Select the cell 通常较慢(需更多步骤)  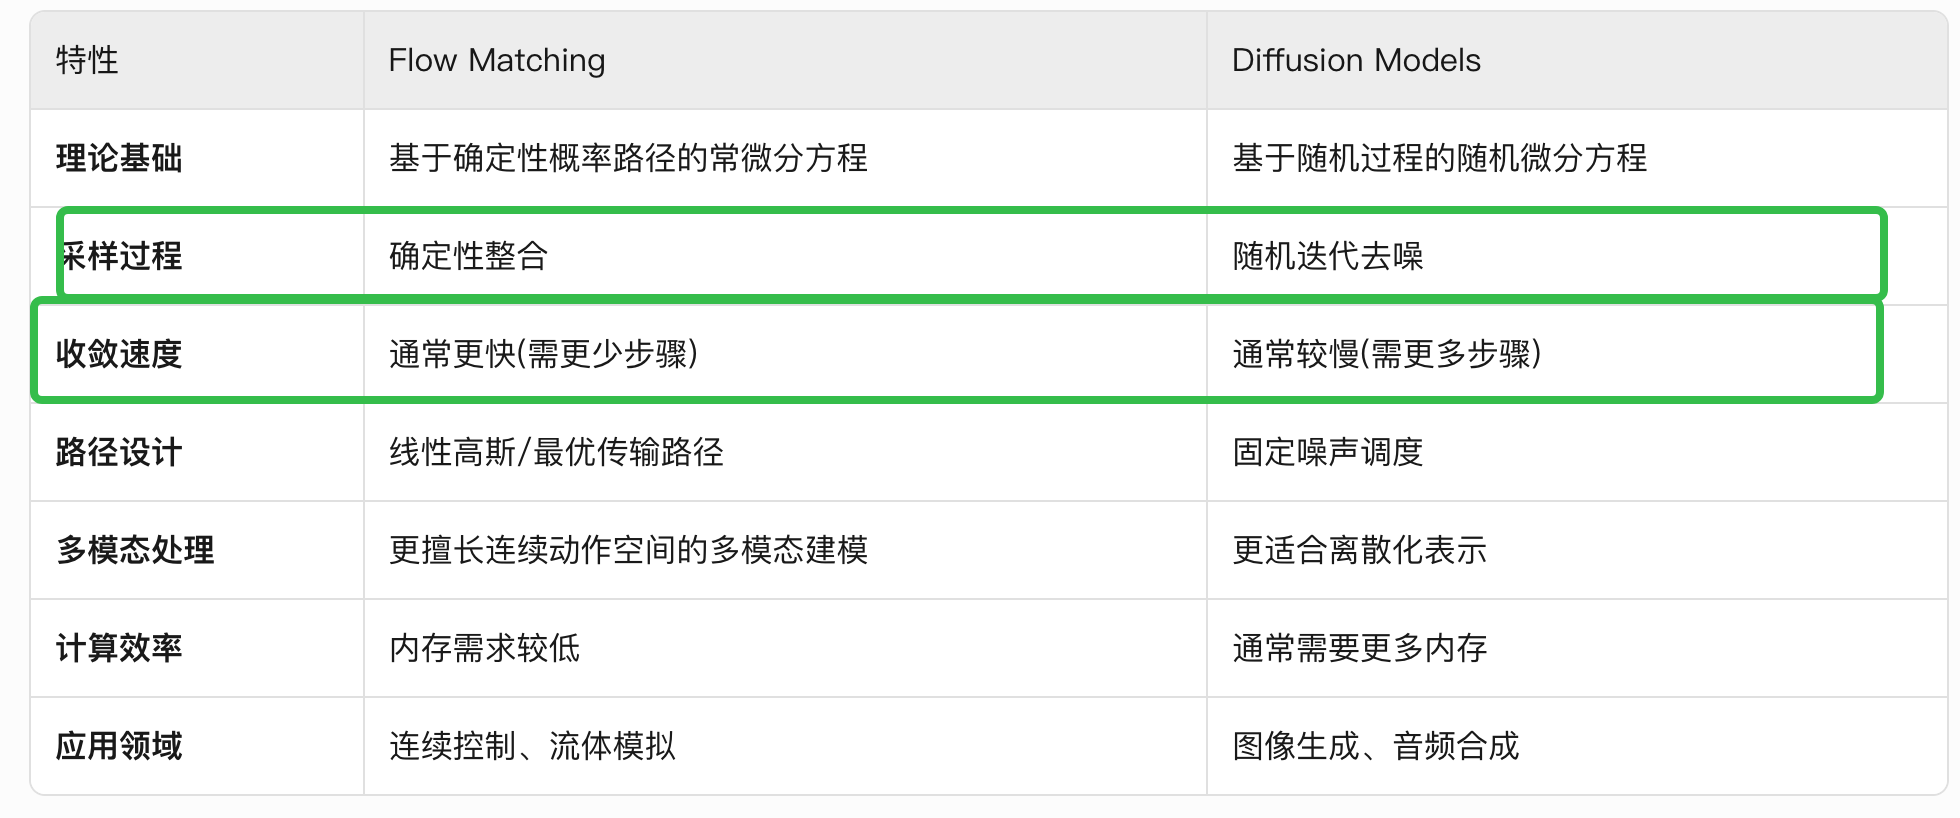point(1387,355)
